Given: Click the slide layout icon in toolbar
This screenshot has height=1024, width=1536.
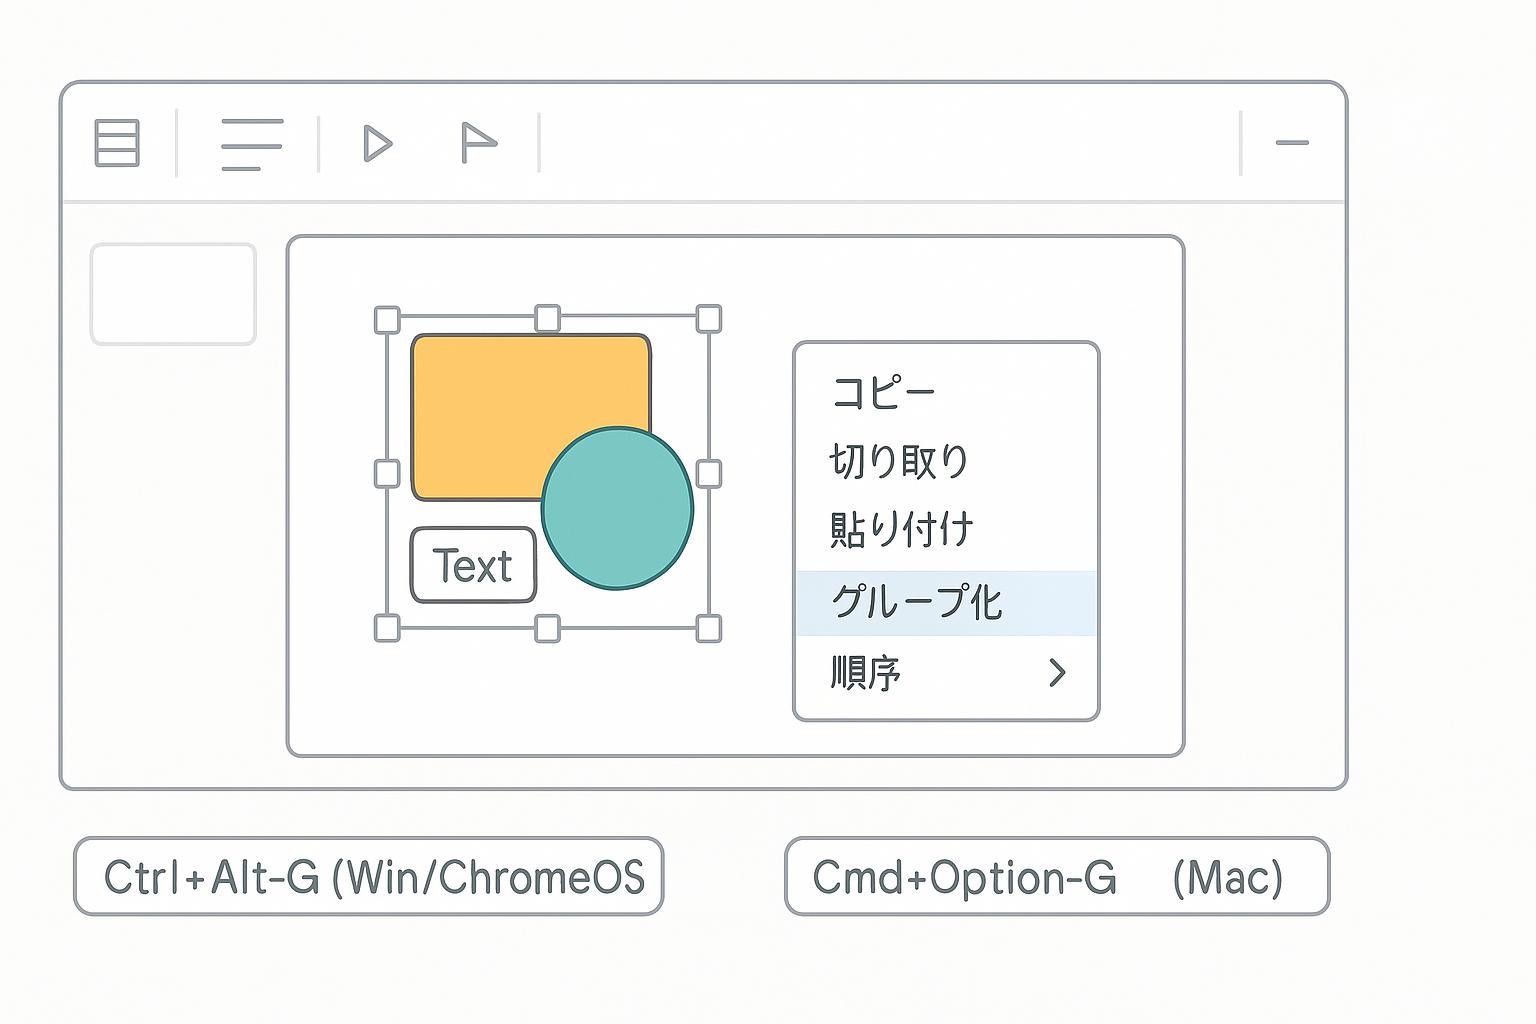Looking at the screenshot, I should coord(117,143).
